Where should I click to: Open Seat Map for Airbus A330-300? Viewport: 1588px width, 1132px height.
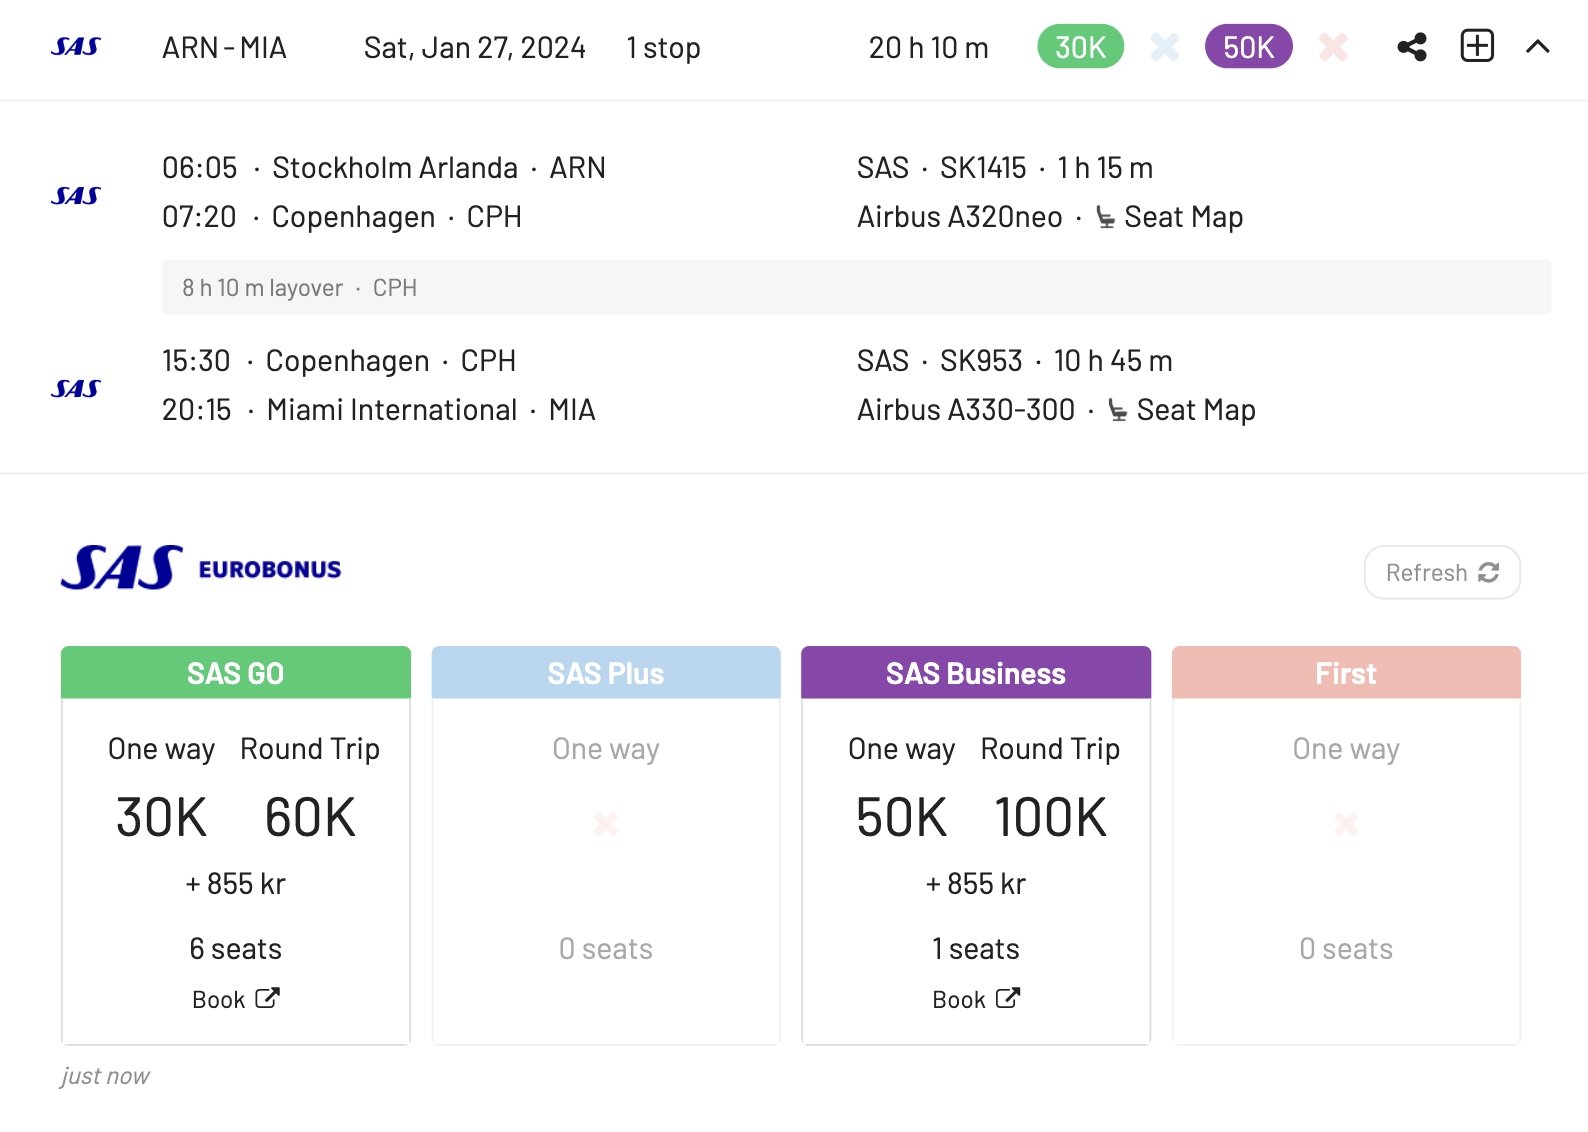[x=1196, y=410]
